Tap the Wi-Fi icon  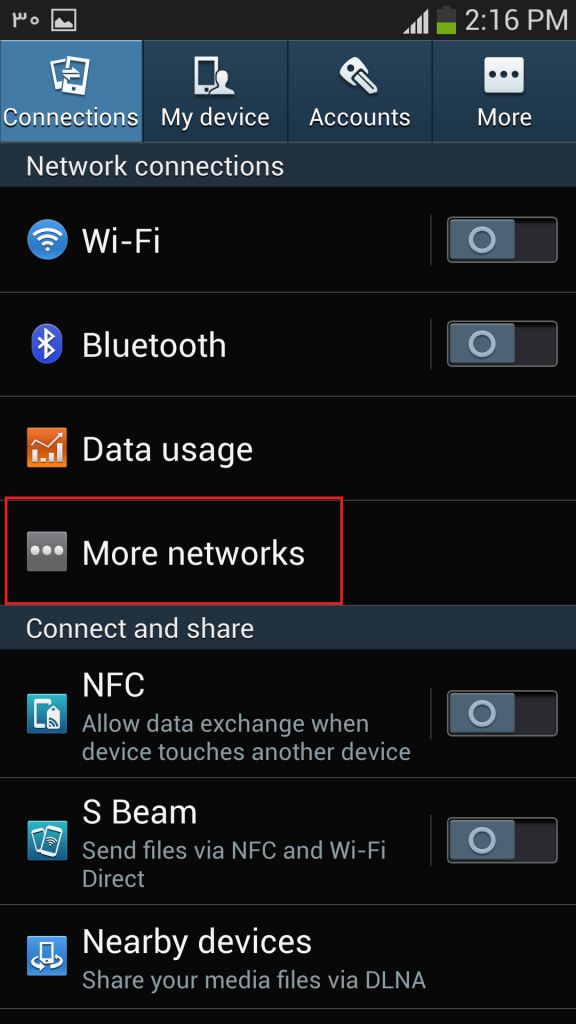47,240
